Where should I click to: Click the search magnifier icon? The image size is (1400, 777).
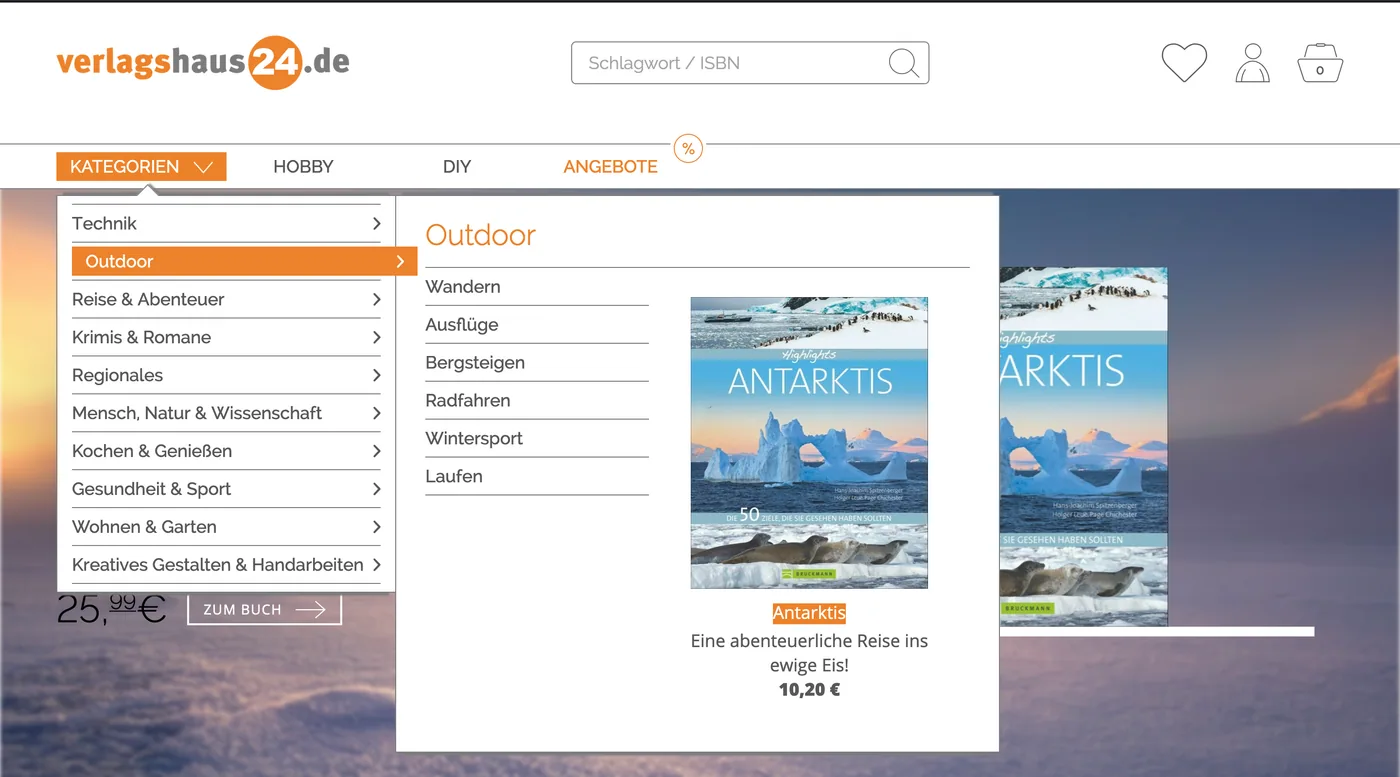point(903,63)
